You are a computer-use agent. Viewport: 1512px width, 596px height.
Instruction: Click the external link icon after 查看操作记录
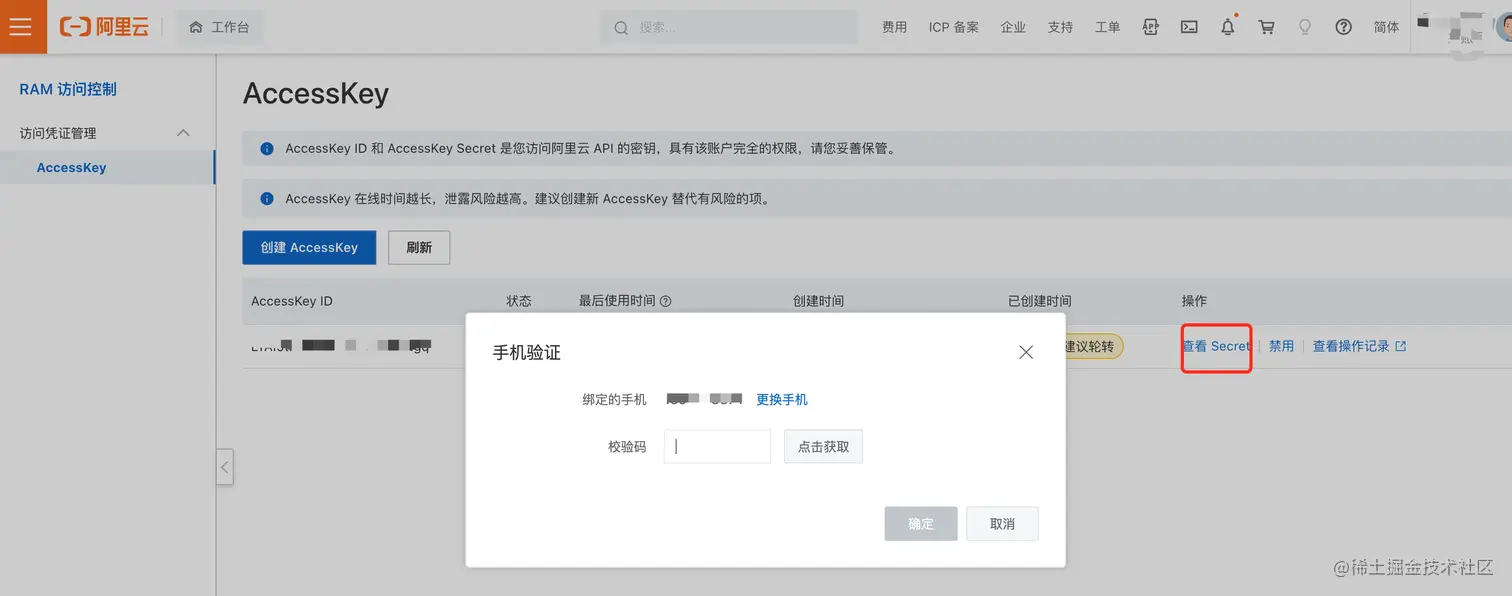pos(1401,346)
